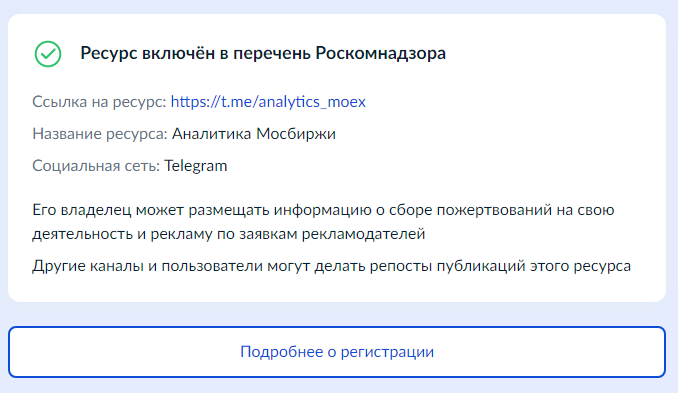Screen dimensions: 678x393
Task: Click the green checkmark status icon
Action: coord(48,54)
